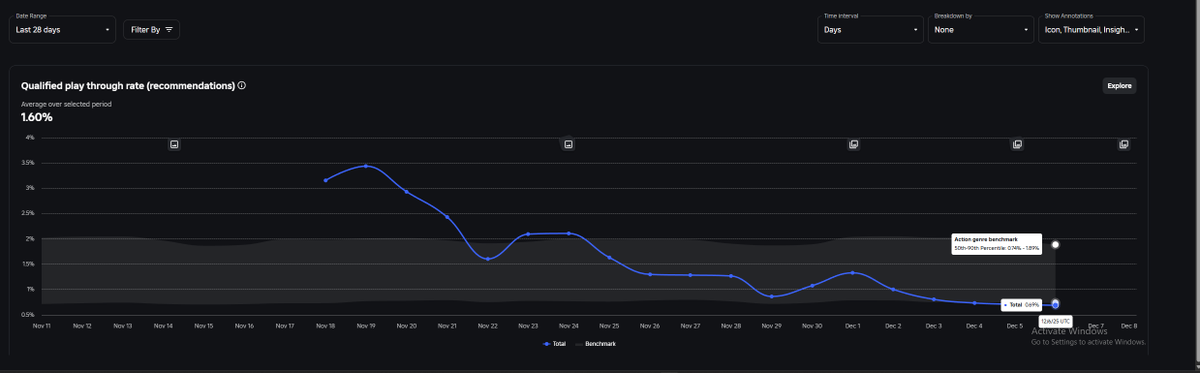1200x373 pixels.
Task: Click the annotation icon above Nov 24
Action: (568, 144)
